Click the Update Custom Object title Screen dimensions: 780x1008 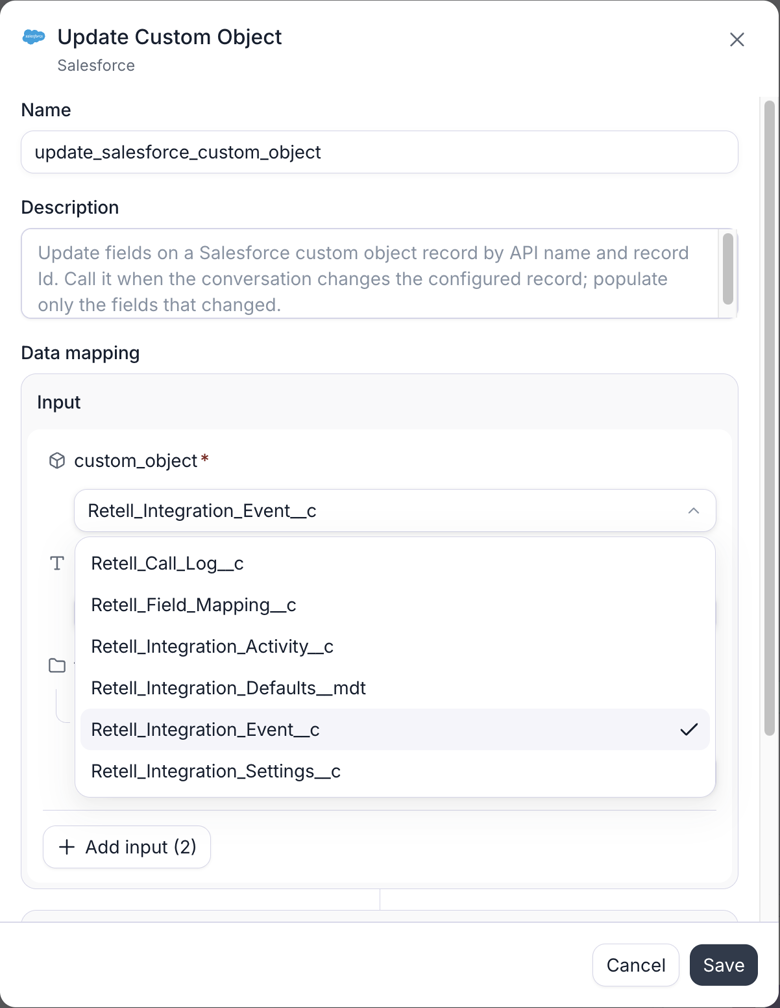[x=170, y=37]
